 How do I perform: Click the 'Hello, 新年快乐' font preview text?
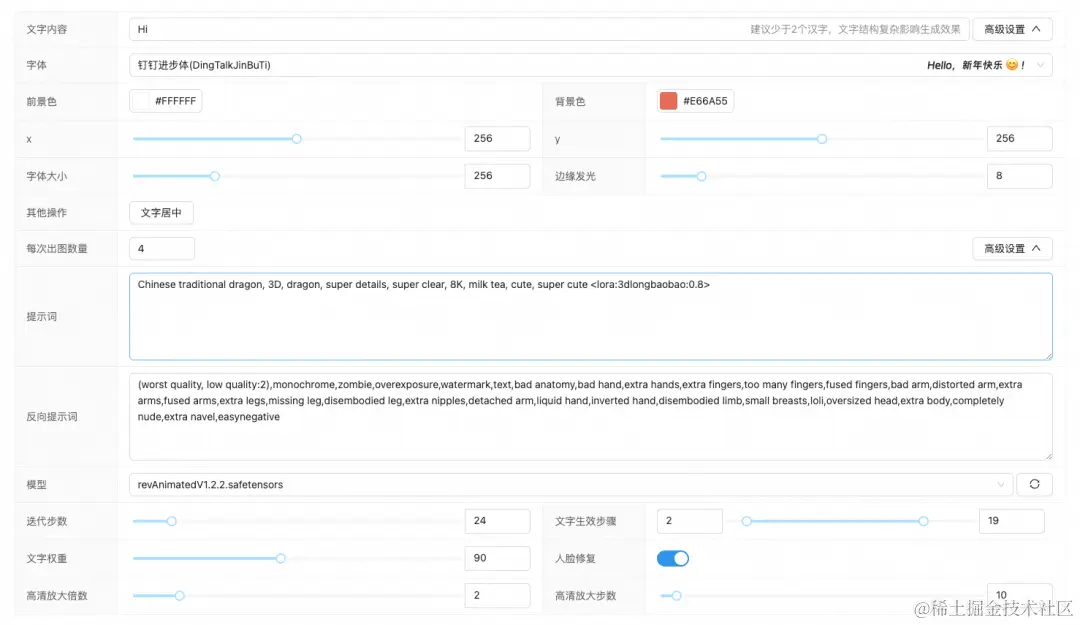tap(976, 65)
